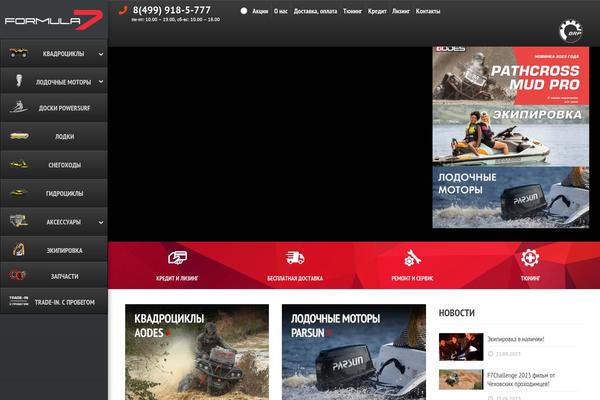
Task: Open the Pathcross Mud Pro banner
Action: pos(511,75)
